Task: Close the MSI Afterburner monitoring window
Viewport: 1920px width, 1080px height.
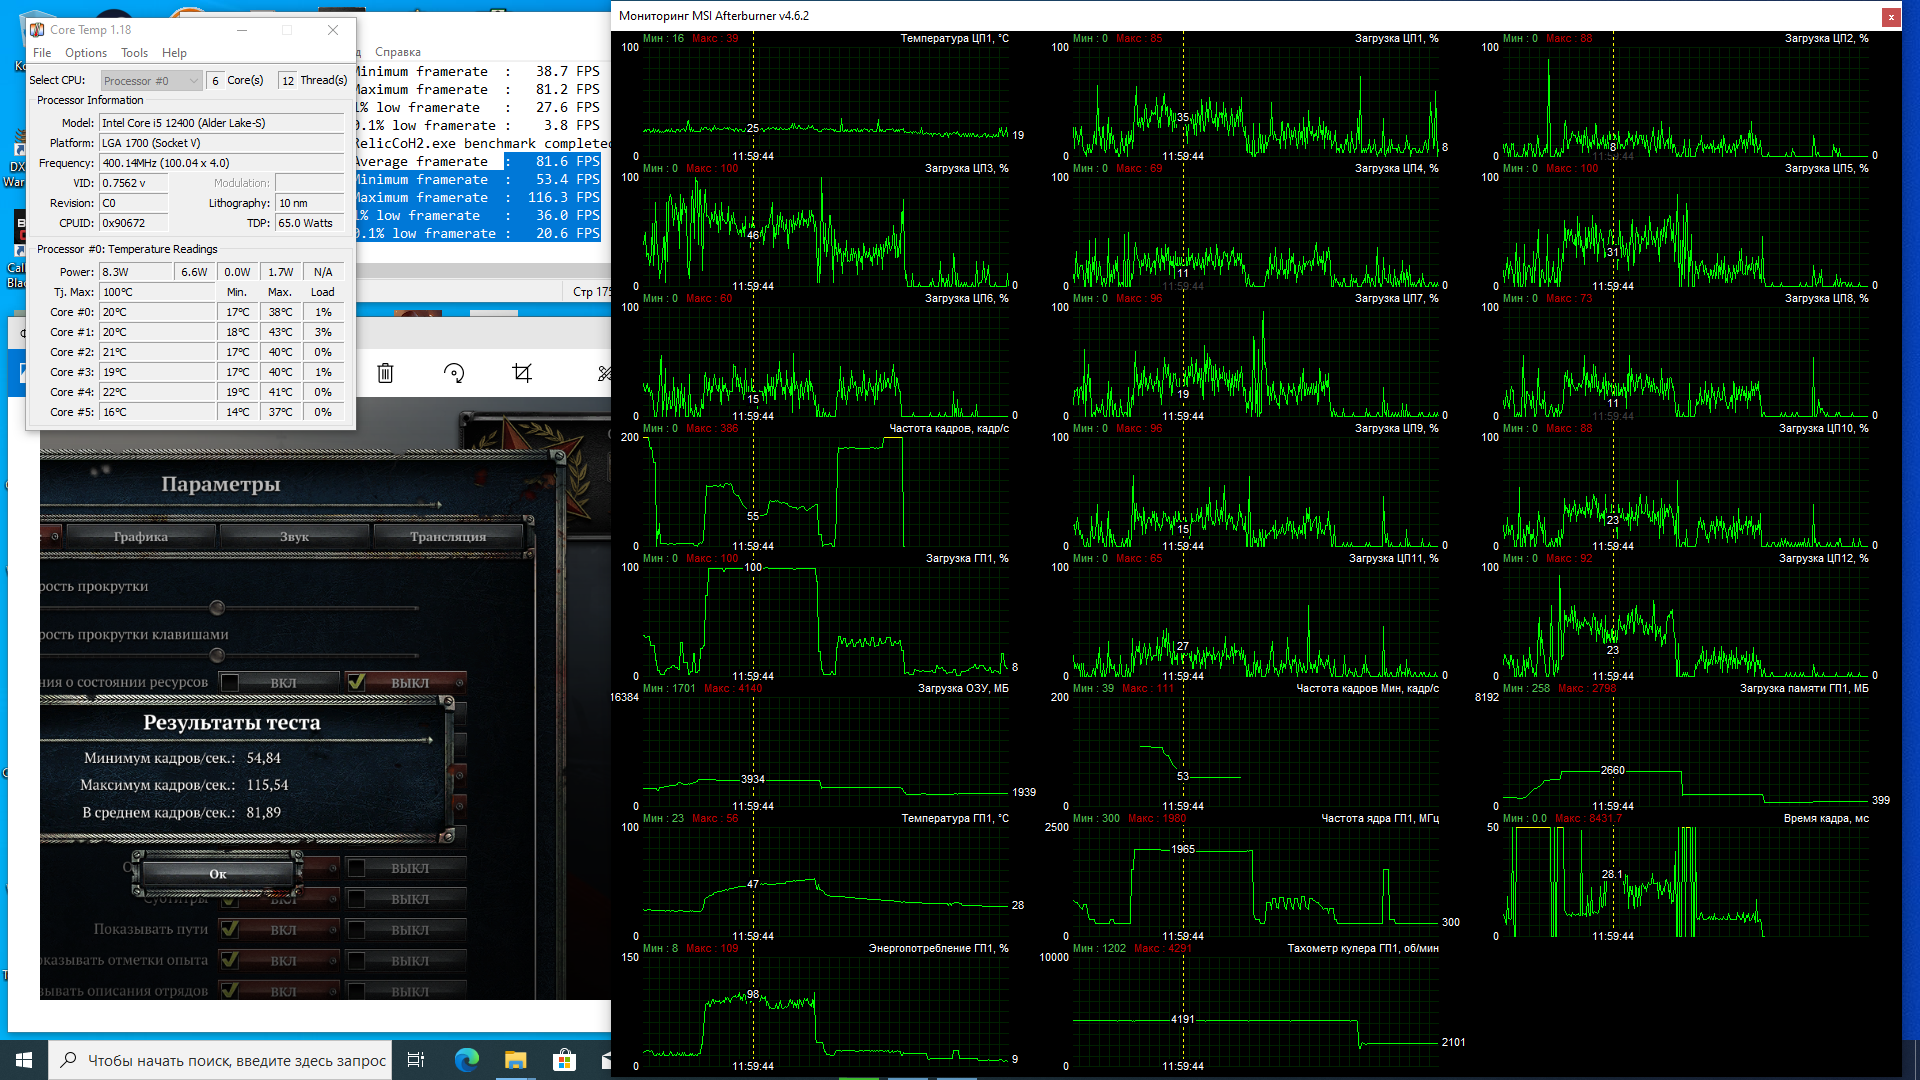Action: 1890,17
